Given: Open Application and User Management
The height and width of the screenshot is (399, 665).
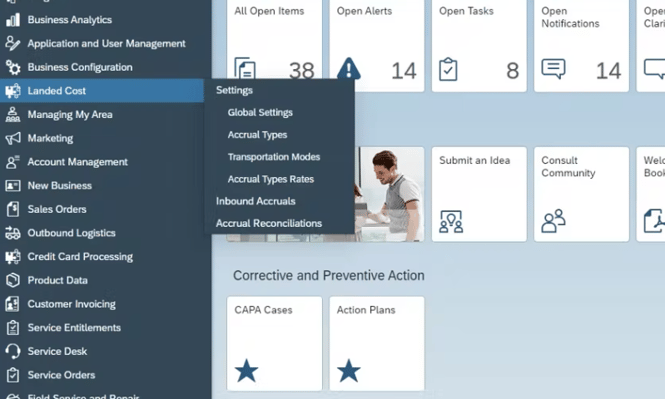Looking at the screenshot, I should 106,43.
